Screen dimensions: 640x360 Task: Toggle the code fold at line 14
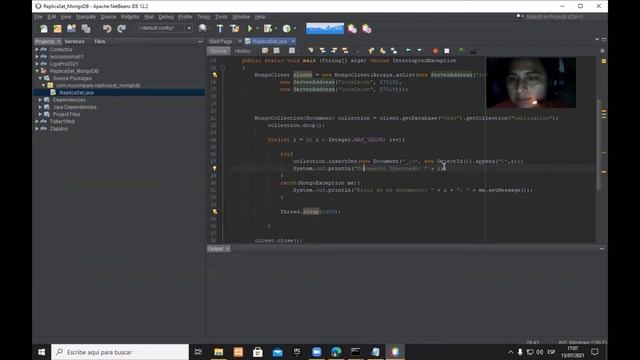pos(222,68)
